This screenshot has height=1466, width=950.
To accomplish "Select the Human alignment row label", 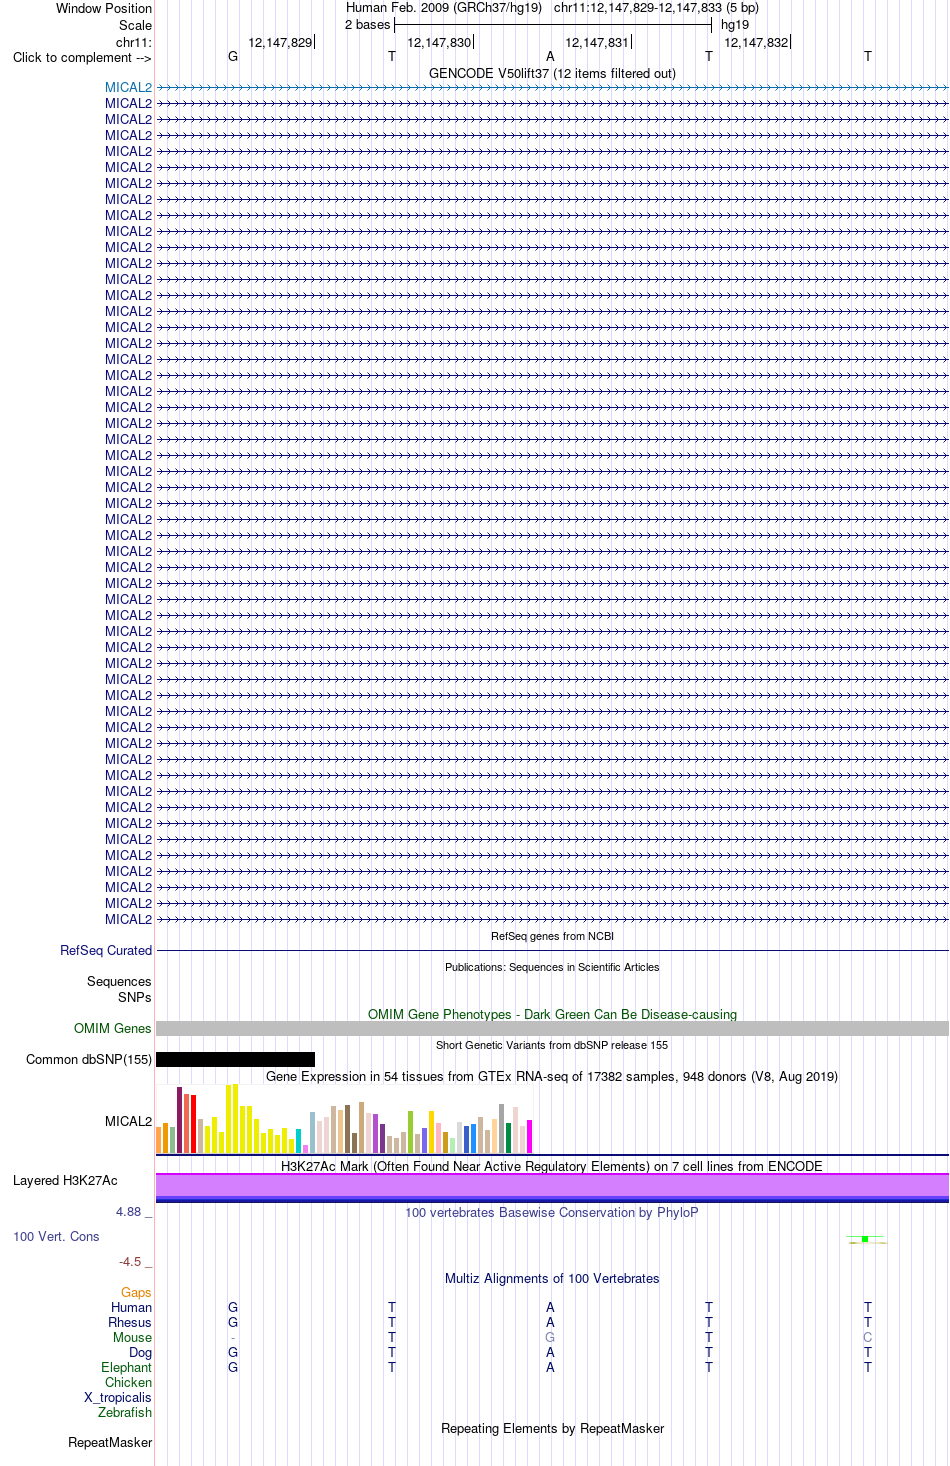I will (x=131, y=1307).
